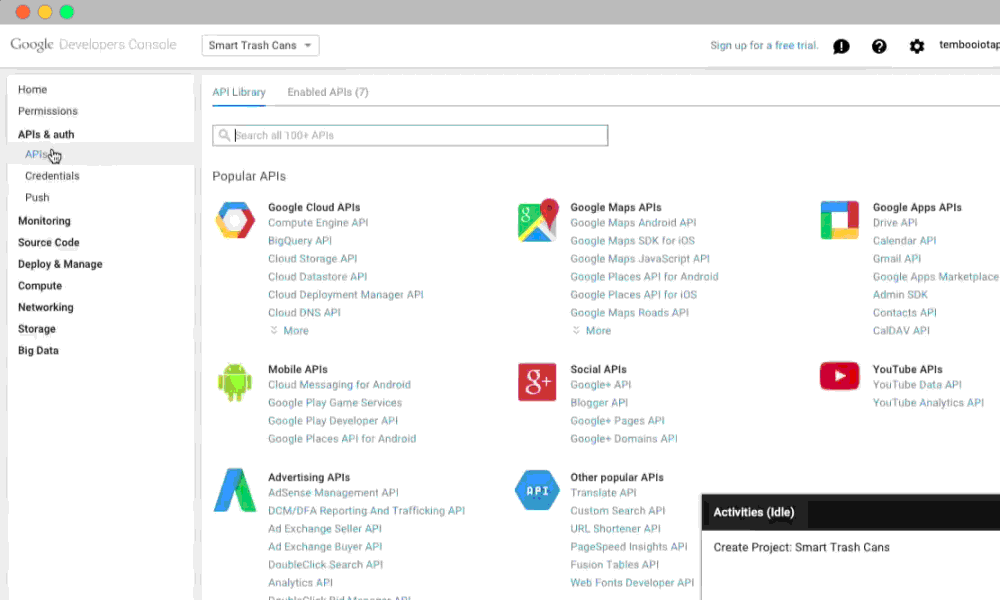Click the search magnifier icon

pos(224,135)
